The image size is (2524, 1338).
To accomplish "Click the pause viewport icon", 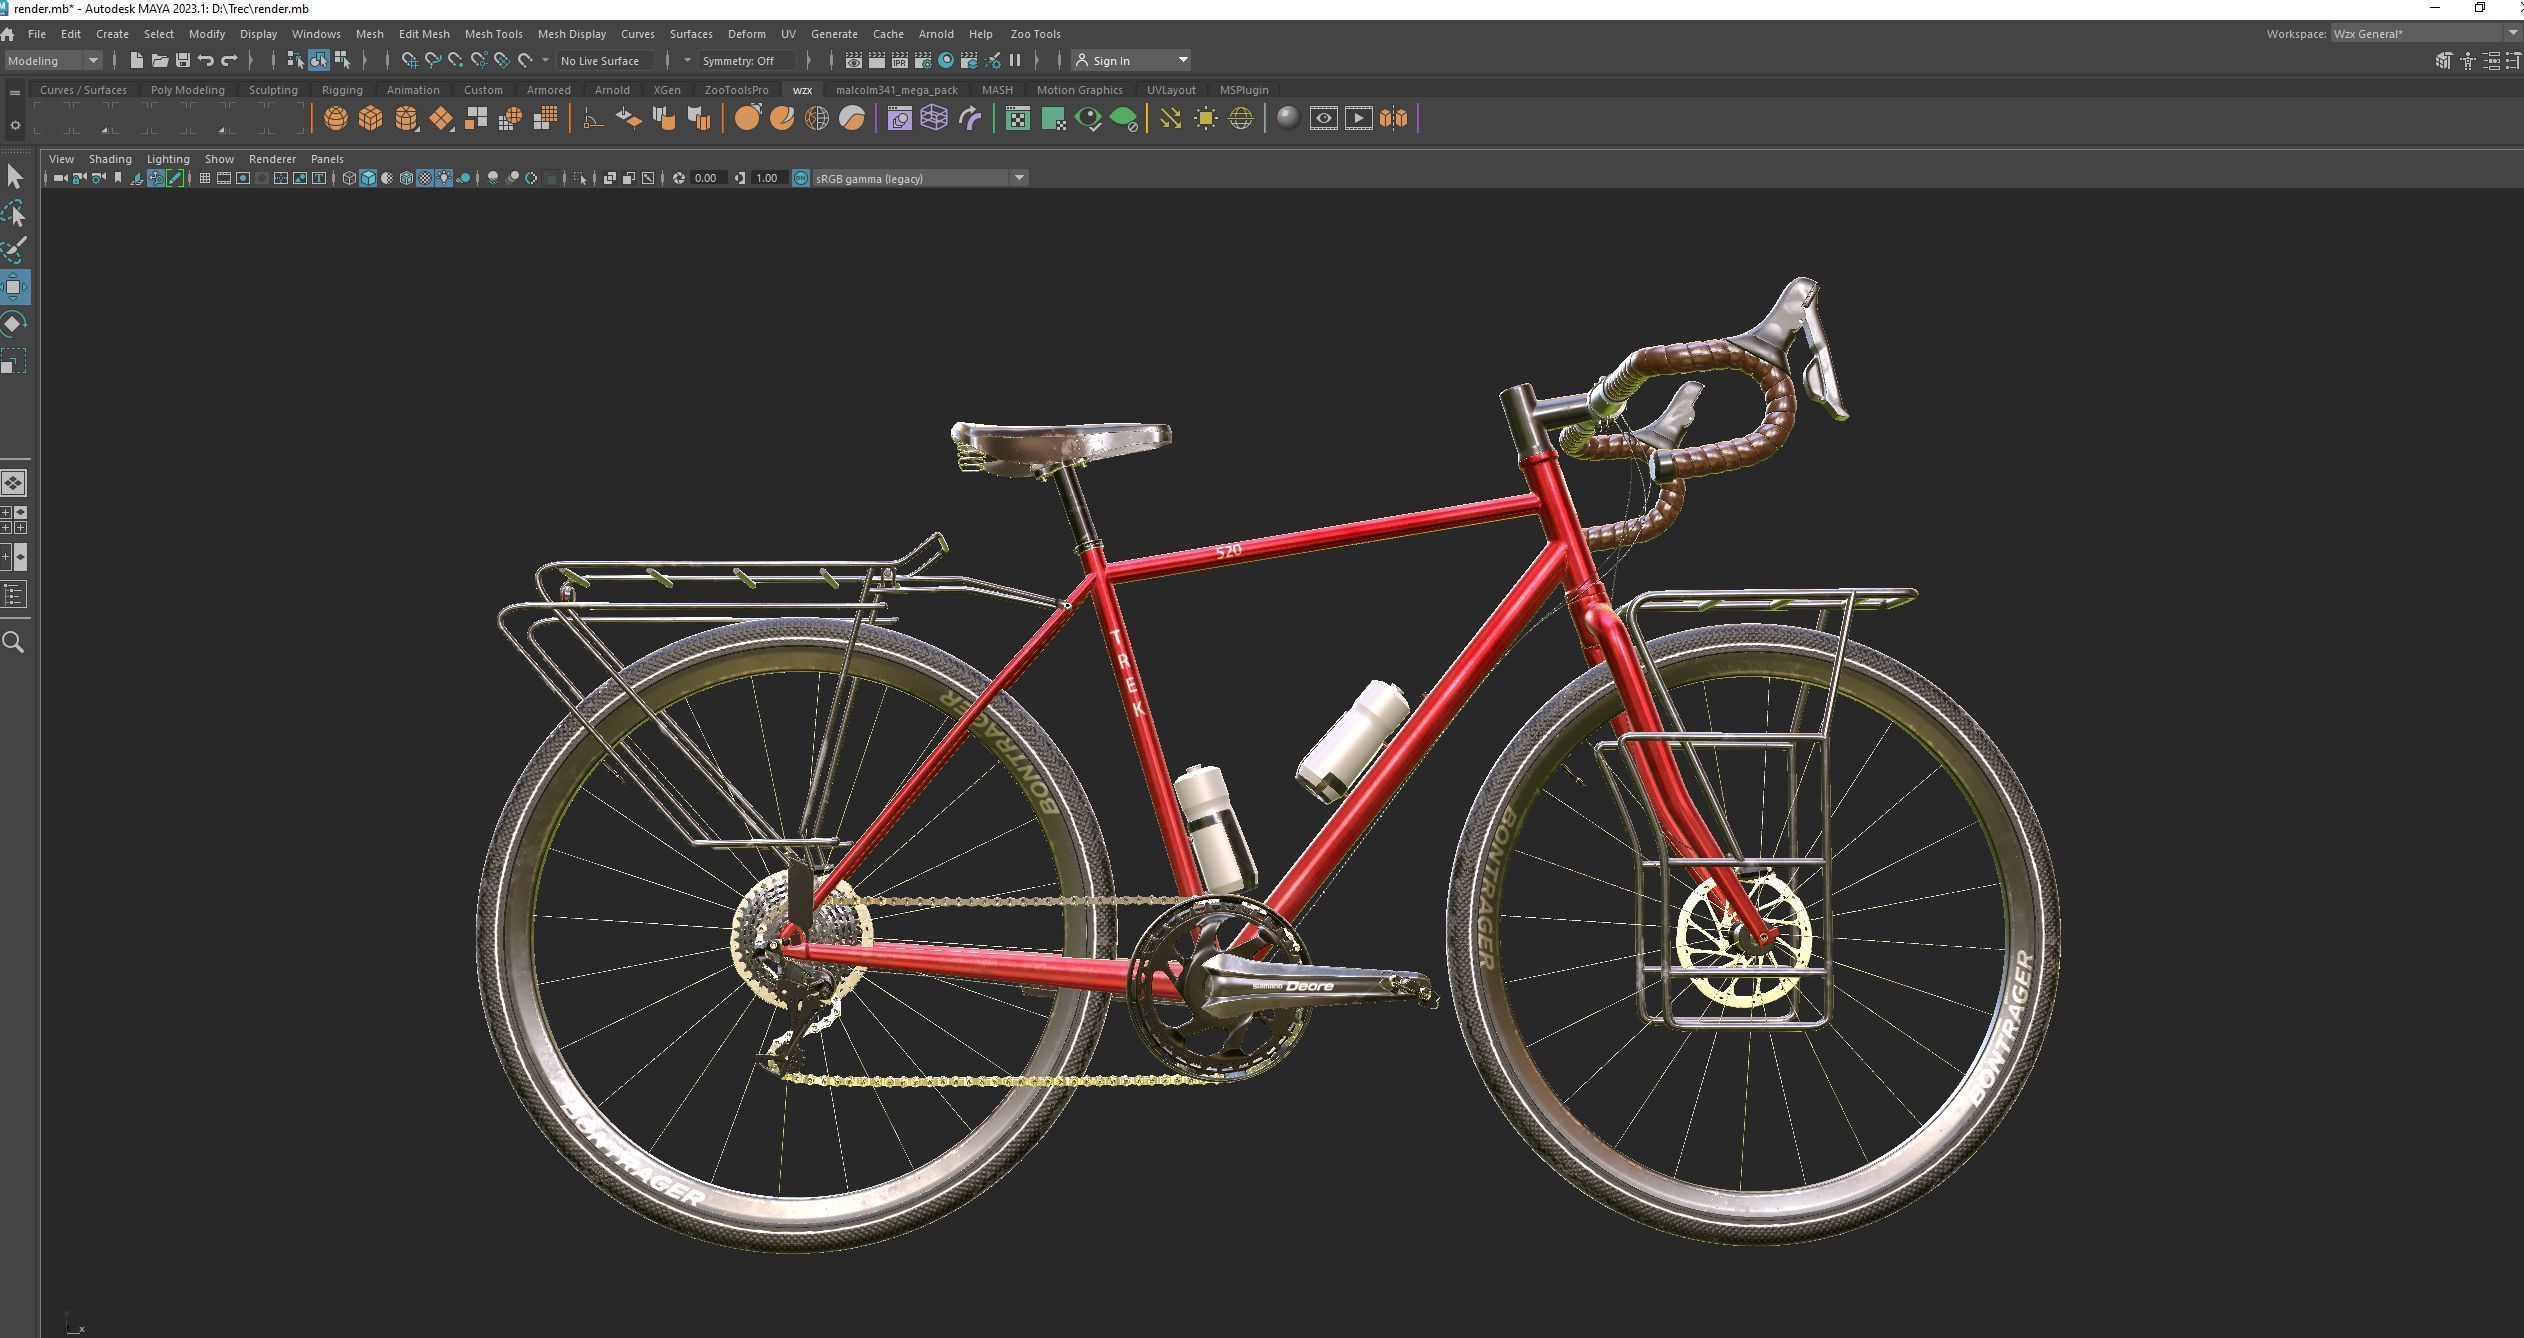I will (1015, 60).
